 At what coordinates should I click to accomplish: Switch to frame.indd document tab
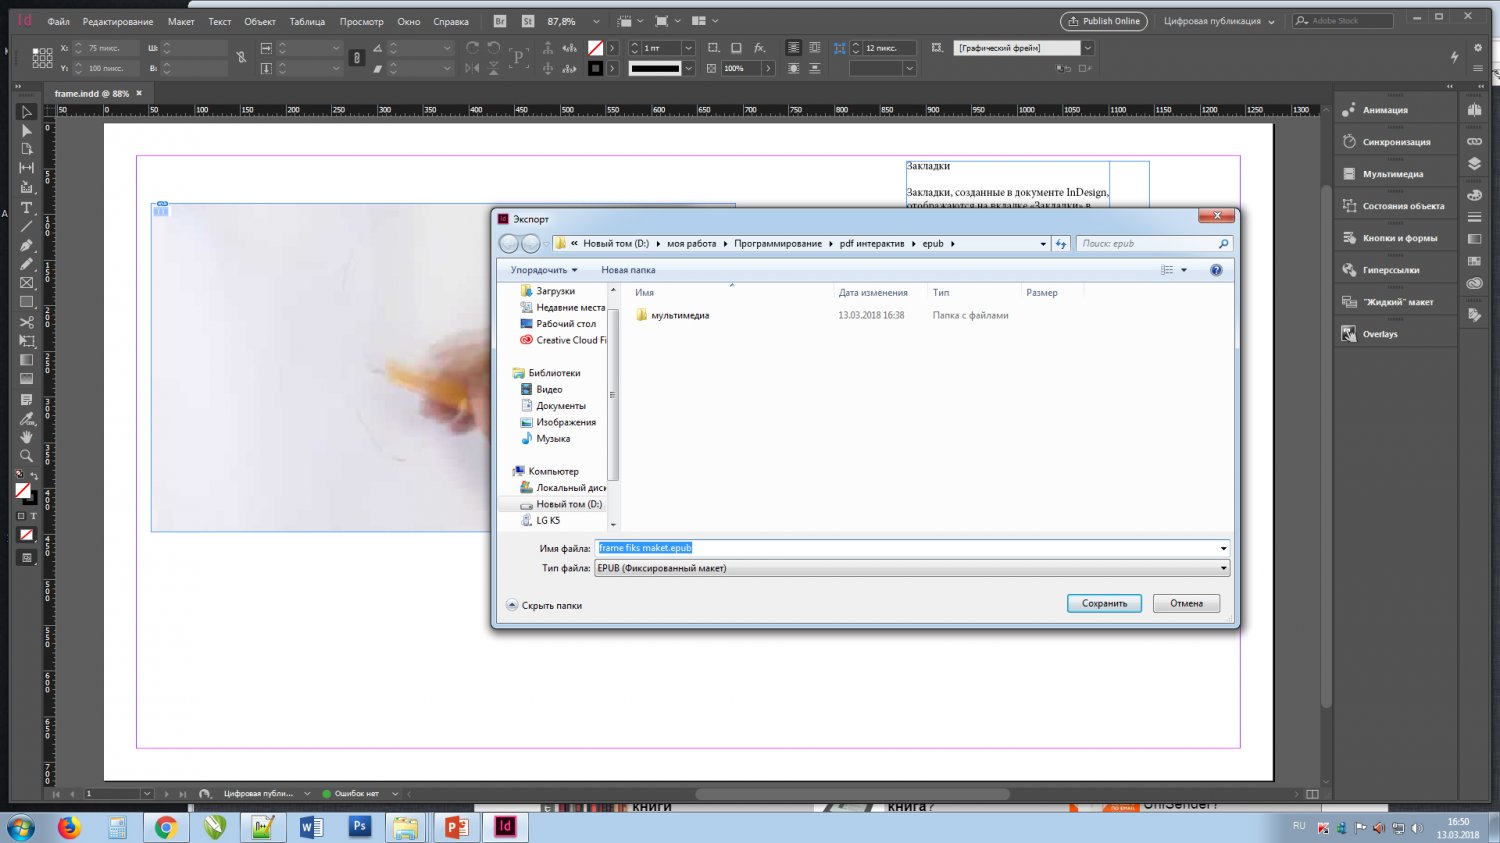pyautogui.click(x=92, y=93)
